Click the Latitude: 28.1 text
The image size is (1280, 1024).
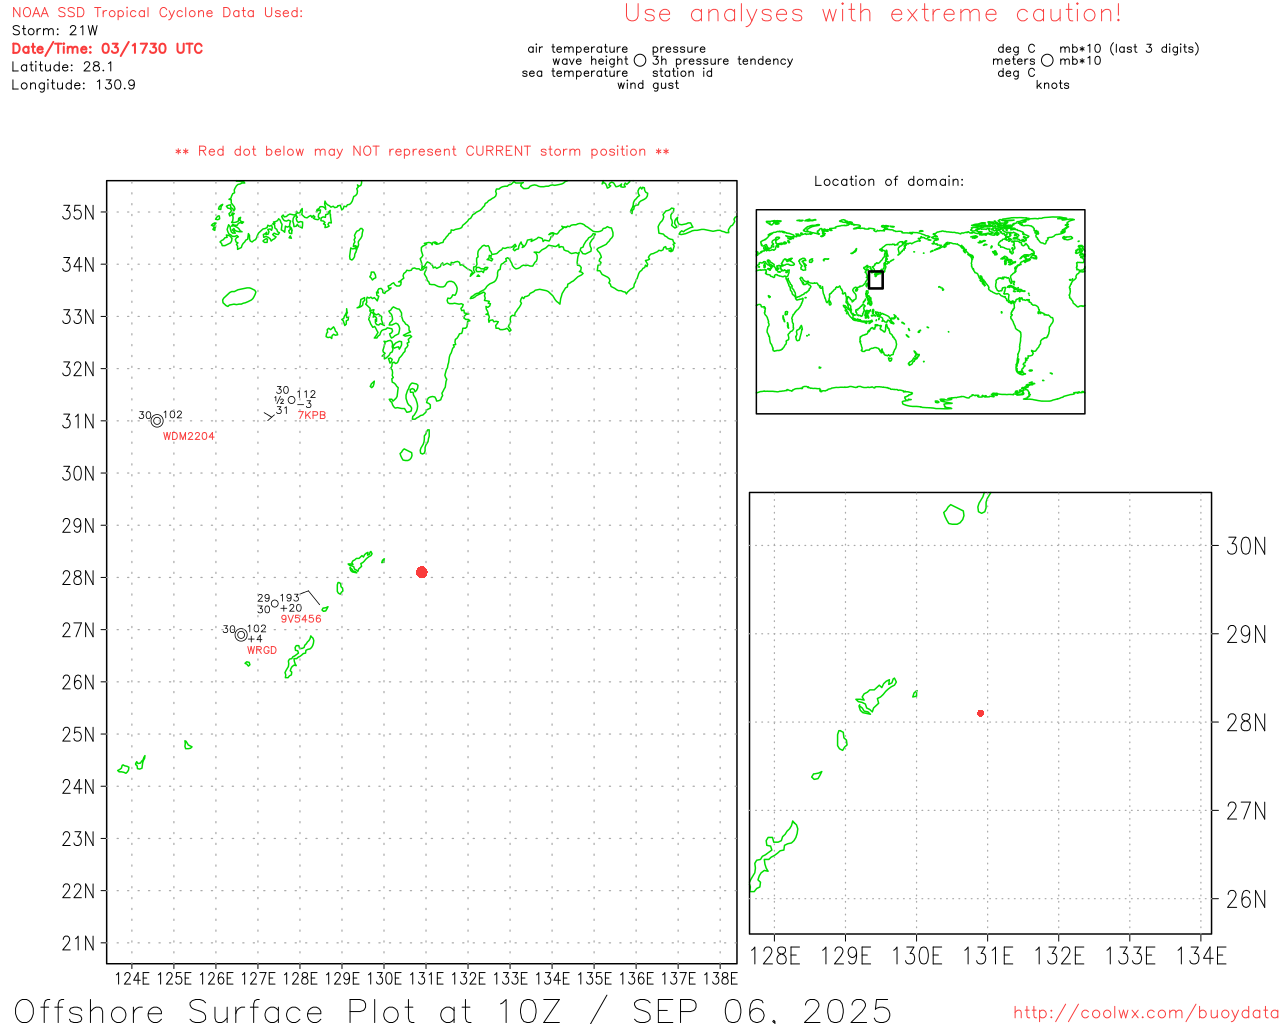(62, 67)
